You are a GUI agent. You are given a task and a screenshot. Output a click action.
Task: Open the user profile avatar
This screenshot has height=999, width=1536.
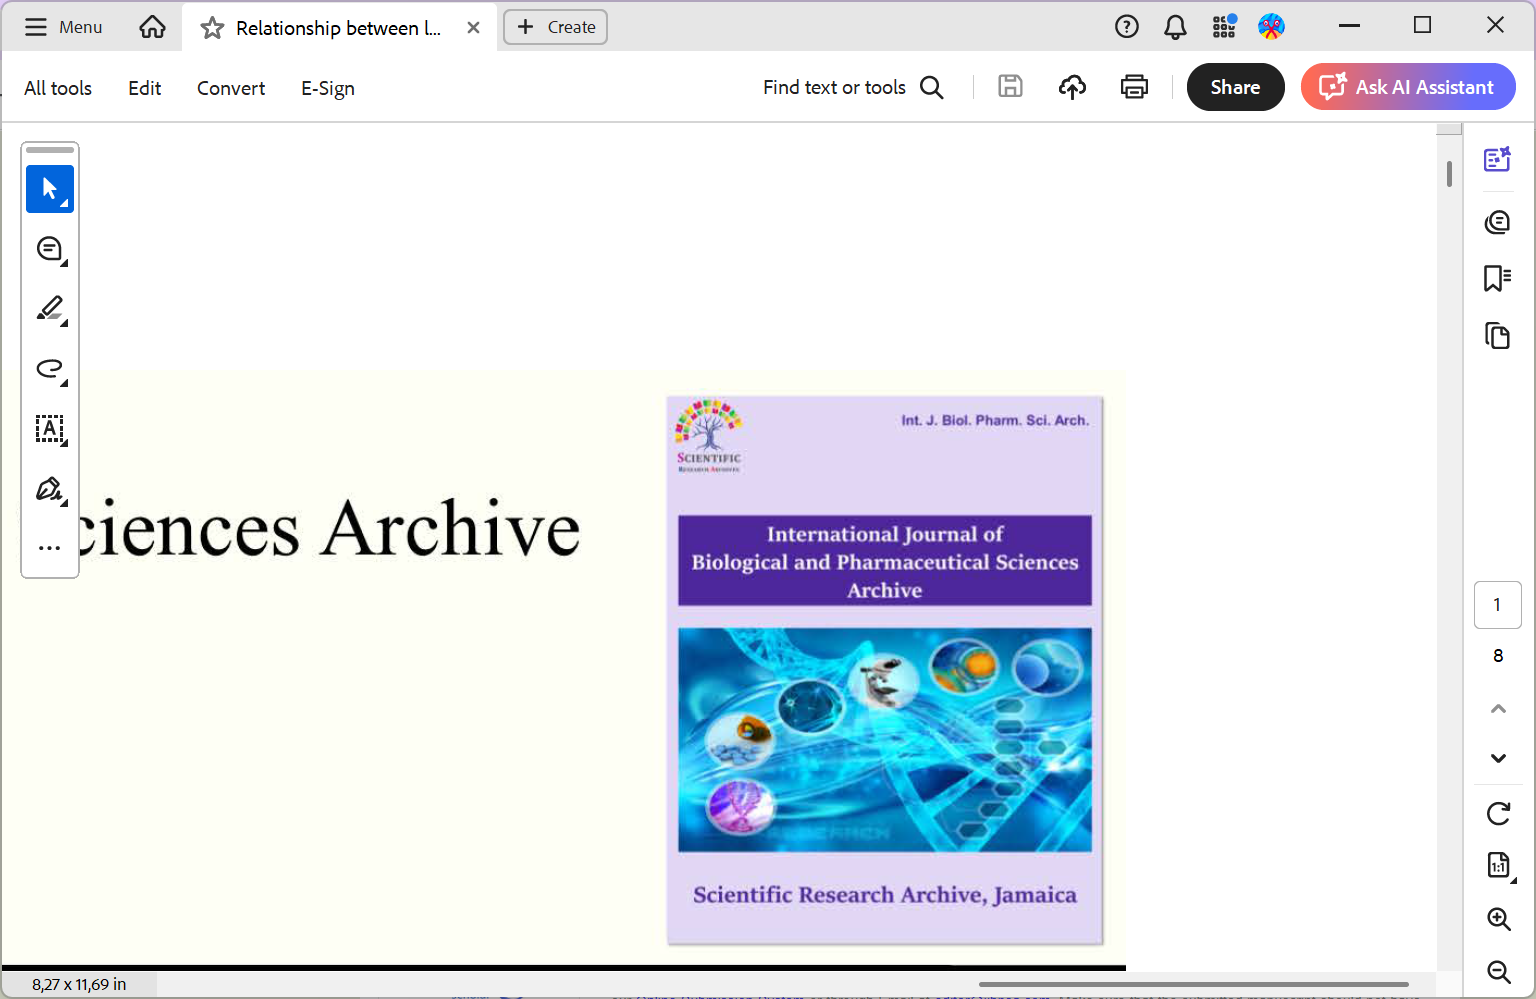(x=1272, y=27)
